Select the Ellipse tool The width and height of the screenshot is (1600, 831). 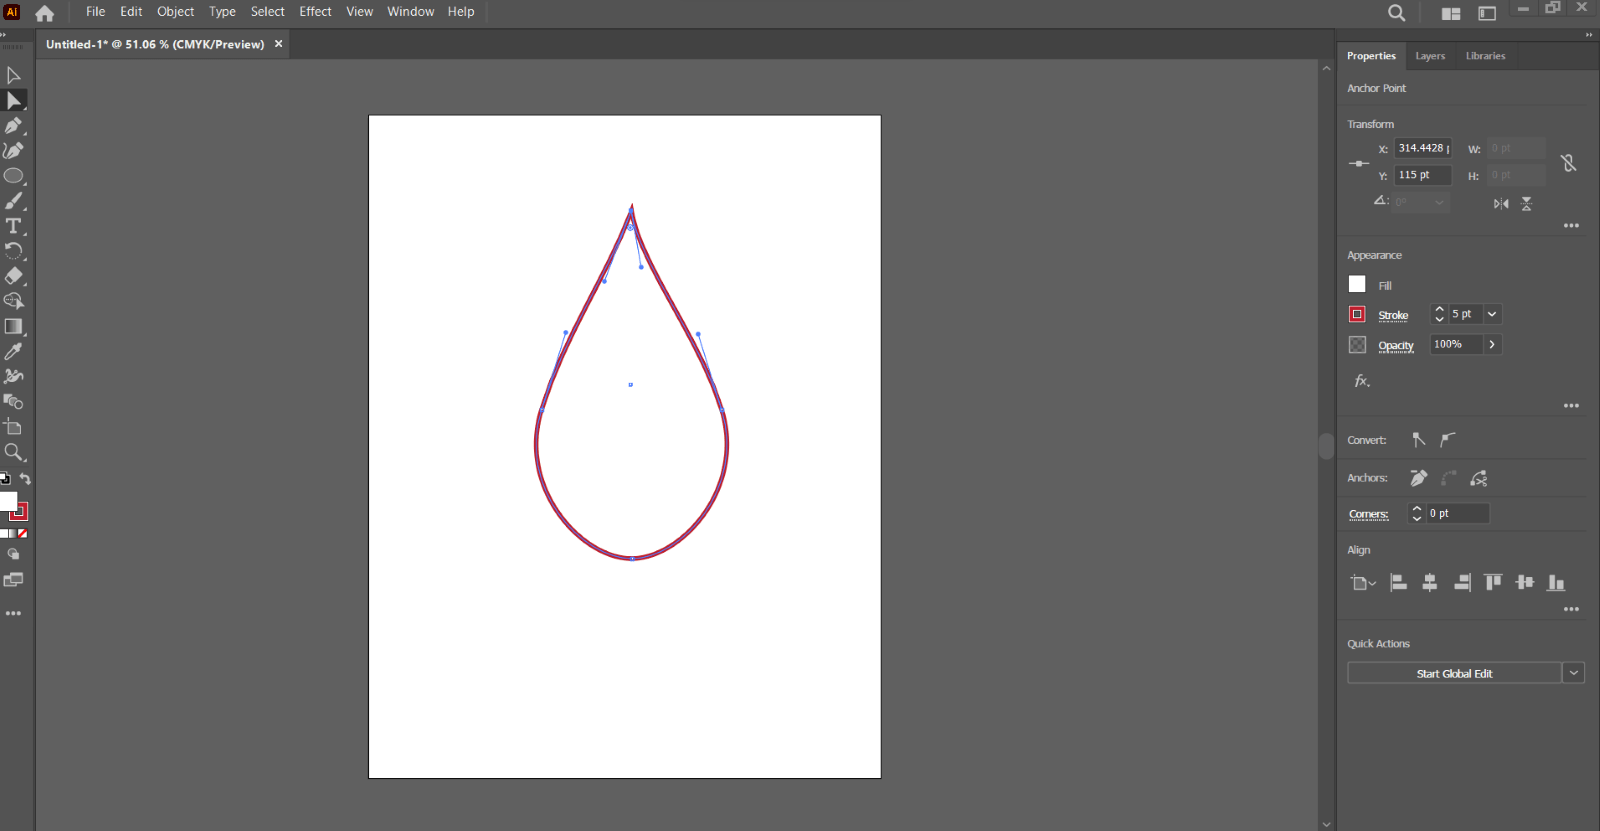click(x=14, y=176)
